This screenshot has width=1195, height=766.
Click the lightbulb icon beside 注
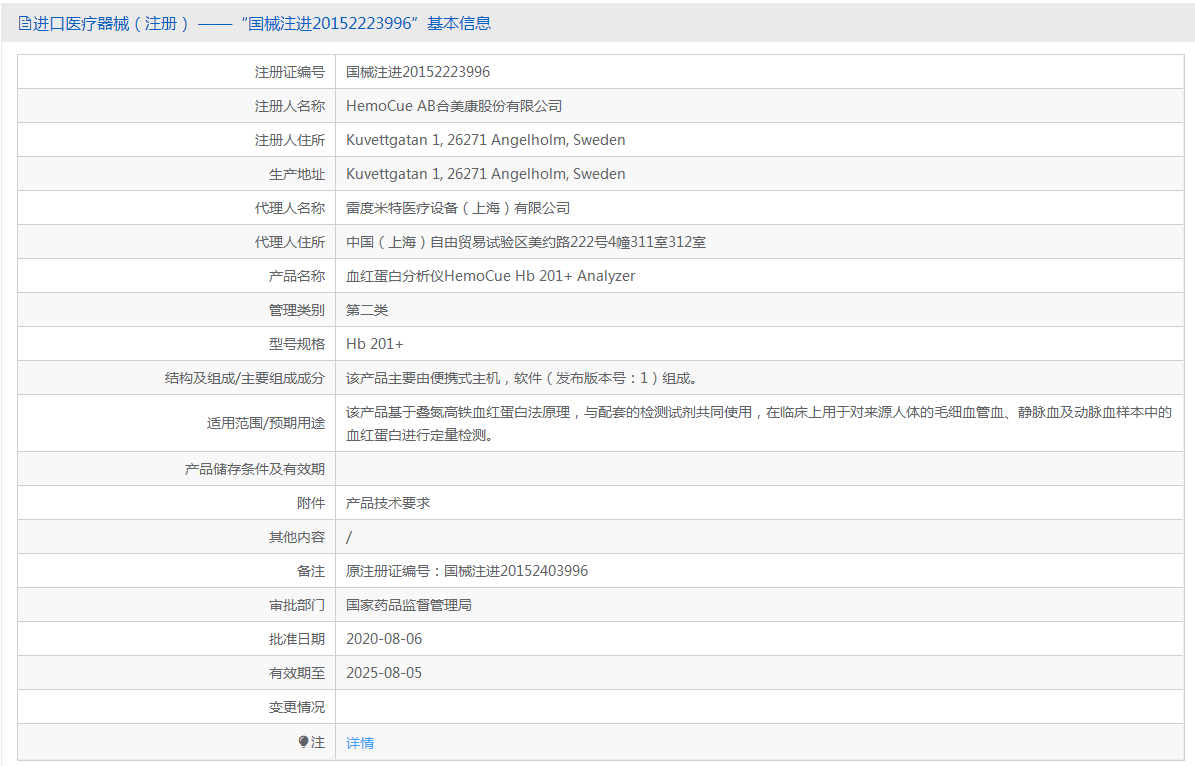click(x=303, y=742)
